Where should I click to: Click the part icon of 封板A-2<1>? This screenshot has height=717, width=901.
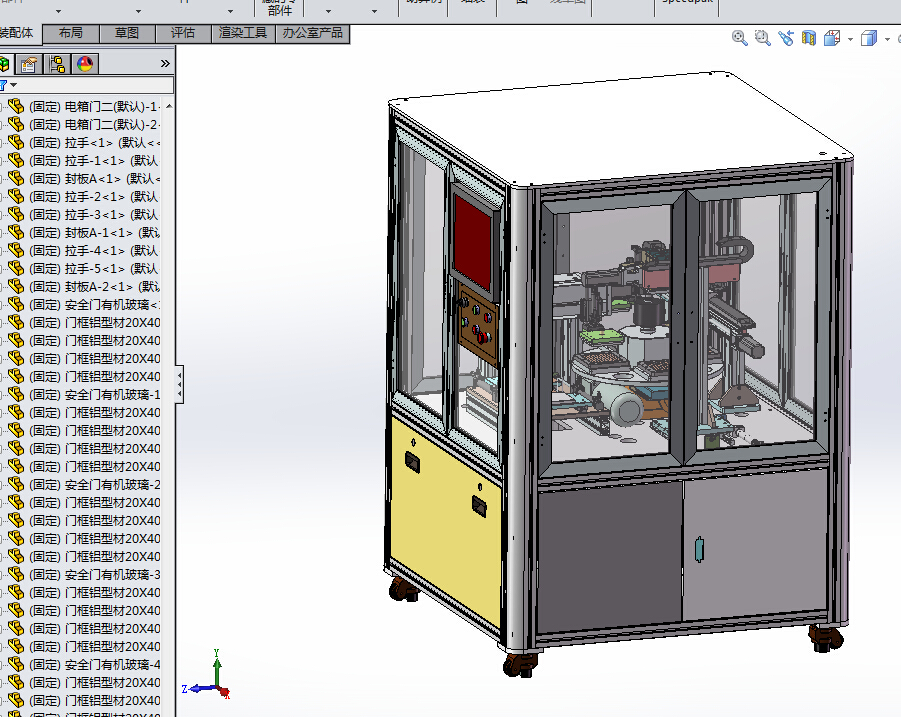point(16,286)
